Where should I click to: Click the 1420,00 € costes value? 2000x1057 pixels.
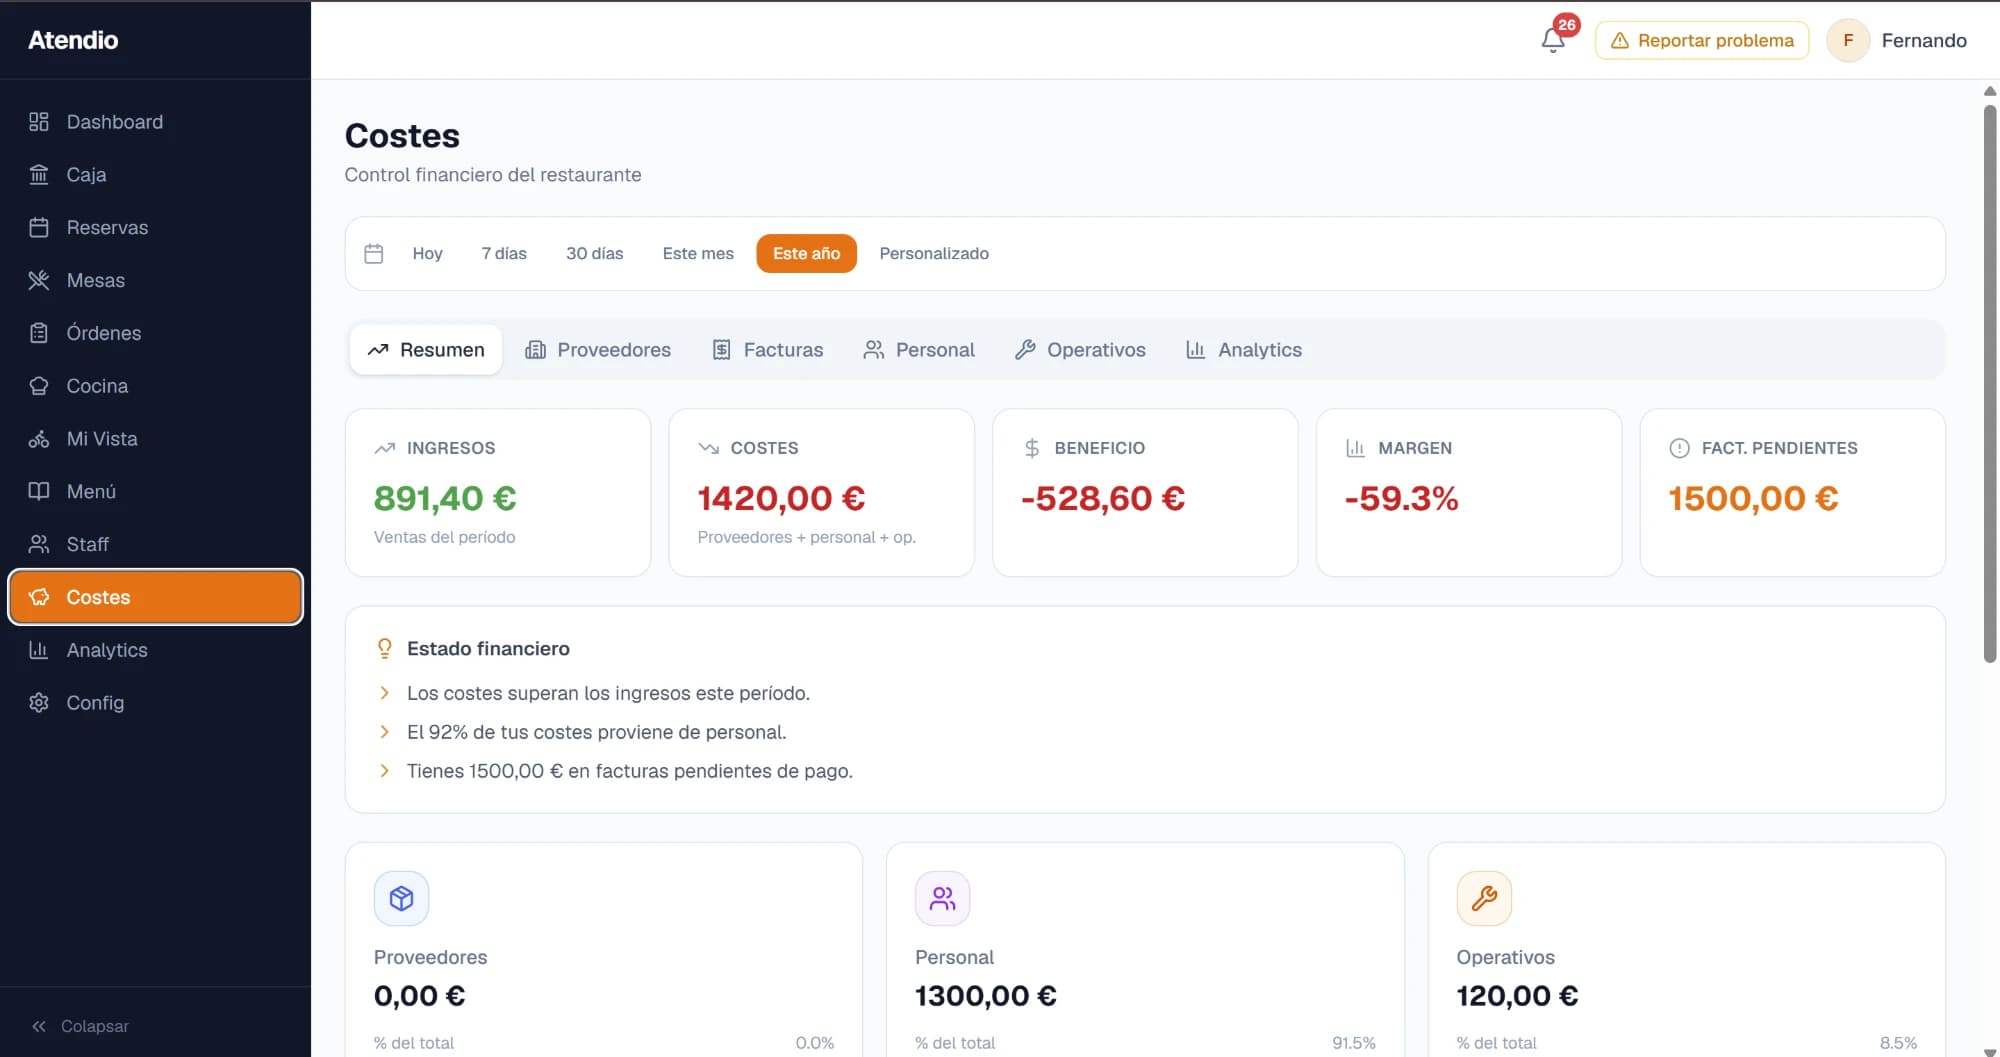point(781,498)
